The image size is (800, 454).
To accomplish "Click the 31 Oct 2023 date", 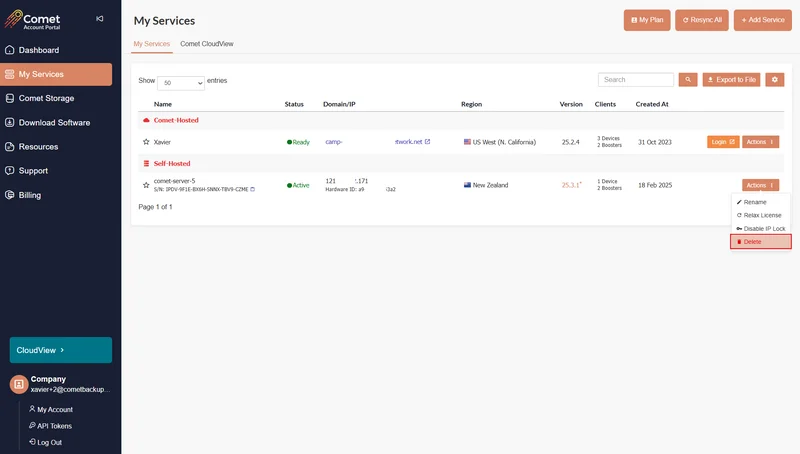I will tap(655, 142).
